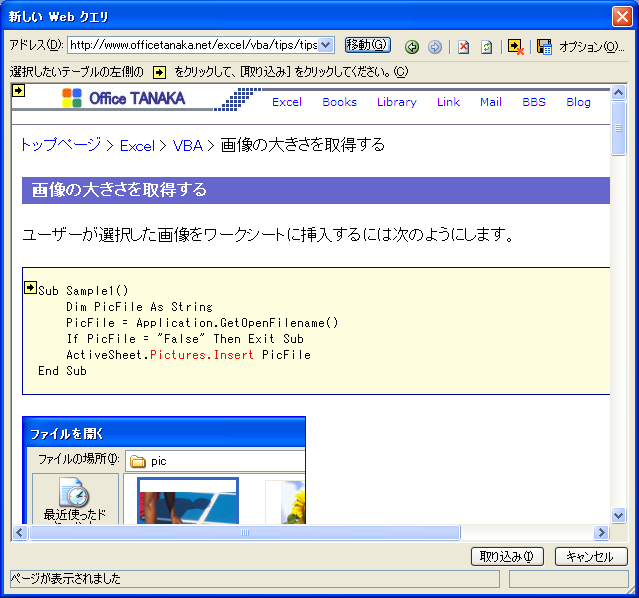Screen dimensions: 639x598
Task: Click the キャンセル cancel button
Action: click(x=591, y=556)
